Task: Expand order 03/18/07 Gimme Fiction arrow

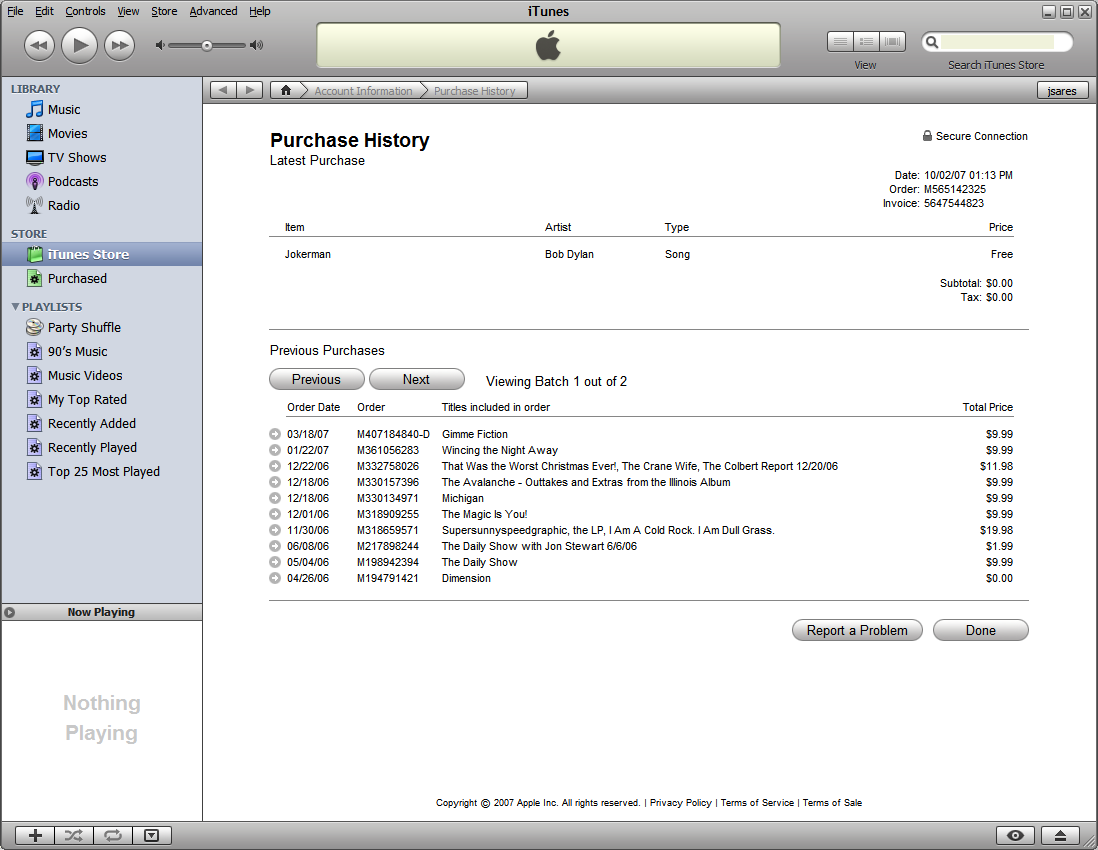Action: click(x=274, y=434)
